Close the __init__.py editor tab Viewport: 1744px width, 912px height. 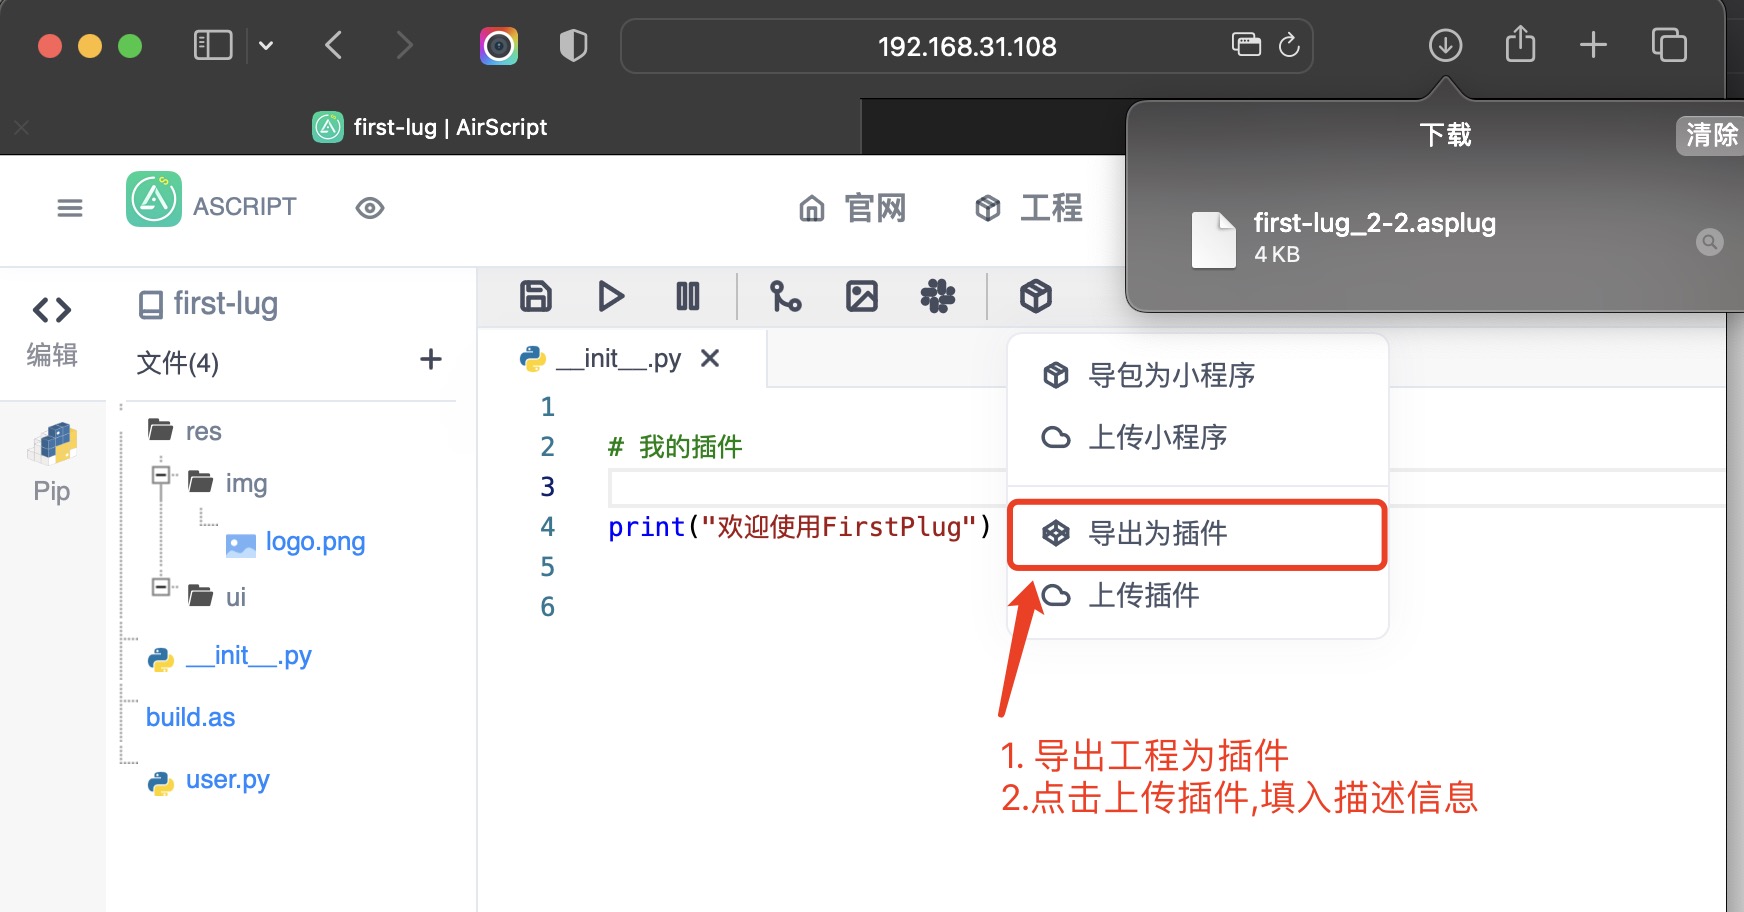point(710,358)
